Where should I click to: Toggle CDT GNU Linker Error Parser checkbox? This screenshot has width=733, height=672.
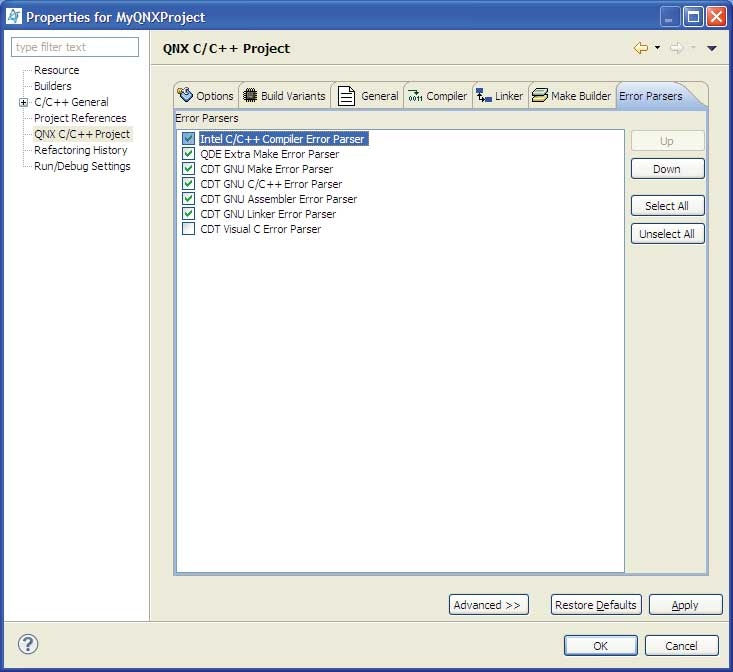tap(188, 214)
